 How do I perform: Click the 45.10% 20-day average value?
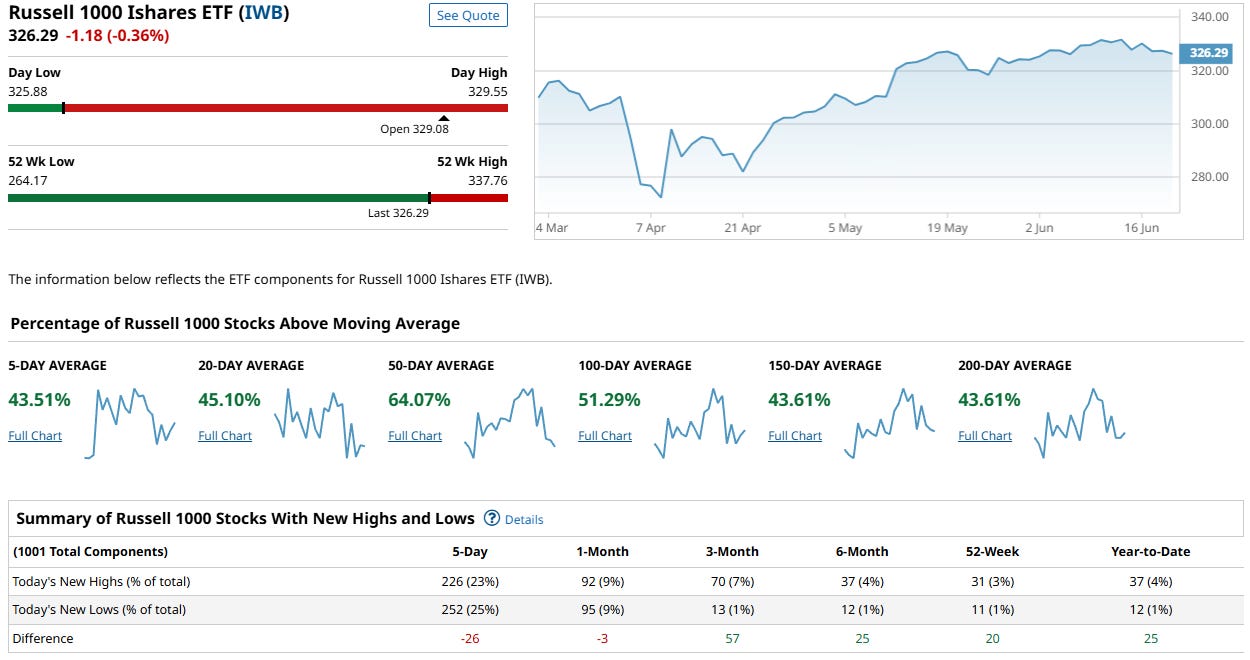pyautogui.click(x=230, y=400)
